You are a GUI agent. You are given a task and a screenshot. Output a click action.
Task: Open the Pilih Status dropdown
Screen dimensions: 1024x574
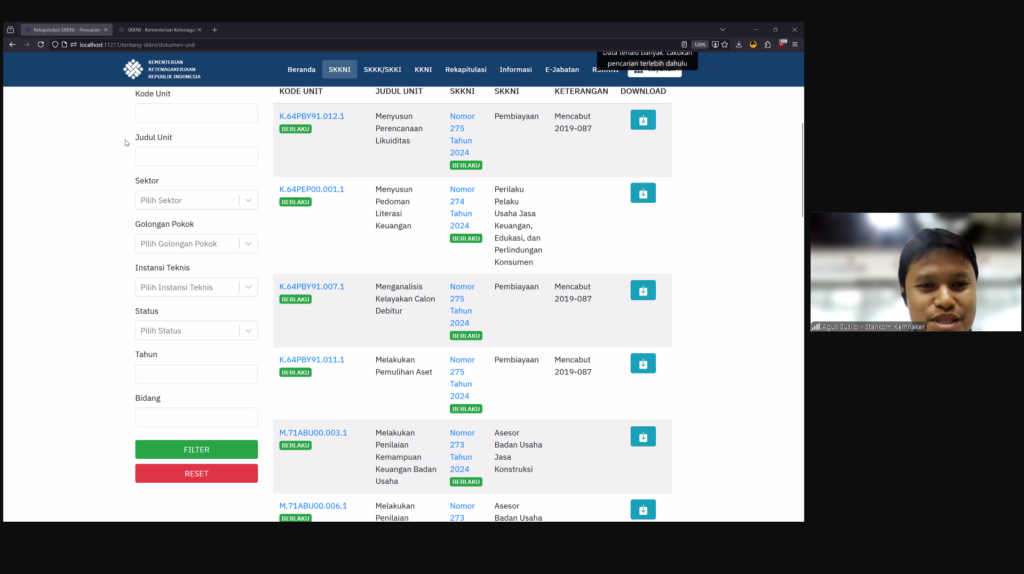(x=196, y=331)
